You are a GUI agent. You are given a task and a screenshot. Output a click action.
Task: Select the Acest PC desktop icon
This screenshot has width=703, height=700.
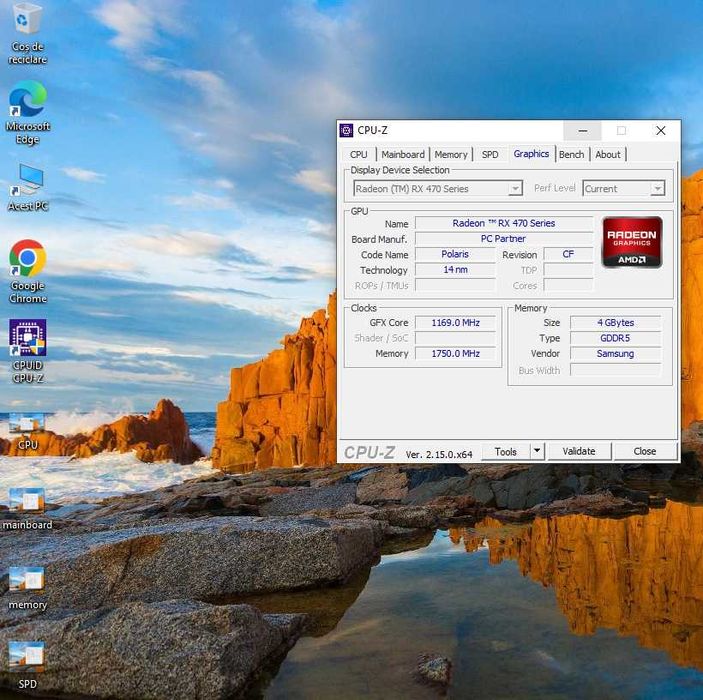tap(28, 187)
